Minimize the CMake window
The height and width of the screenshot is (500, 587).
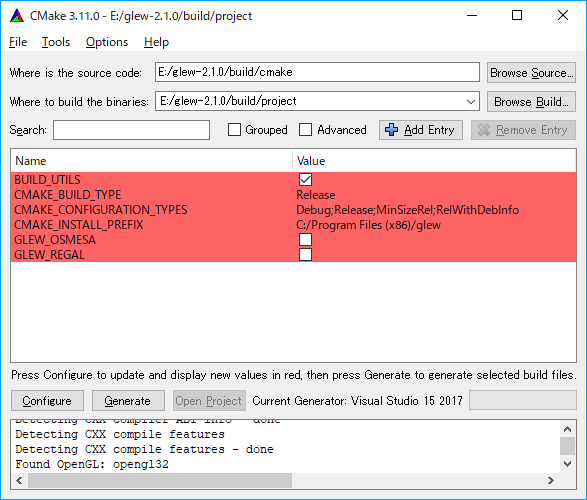tap(472, 16)
